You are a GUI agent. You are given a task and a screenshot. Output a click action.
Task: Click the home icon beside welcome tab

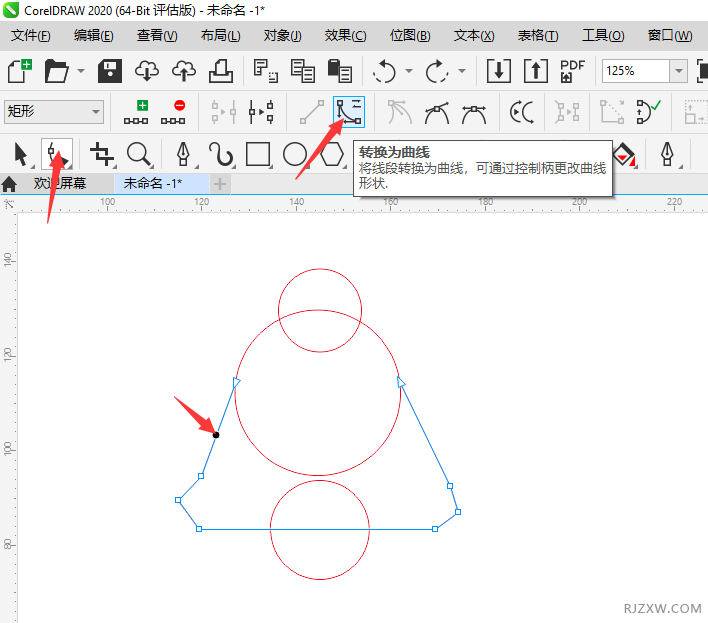(x=9, y=184)
